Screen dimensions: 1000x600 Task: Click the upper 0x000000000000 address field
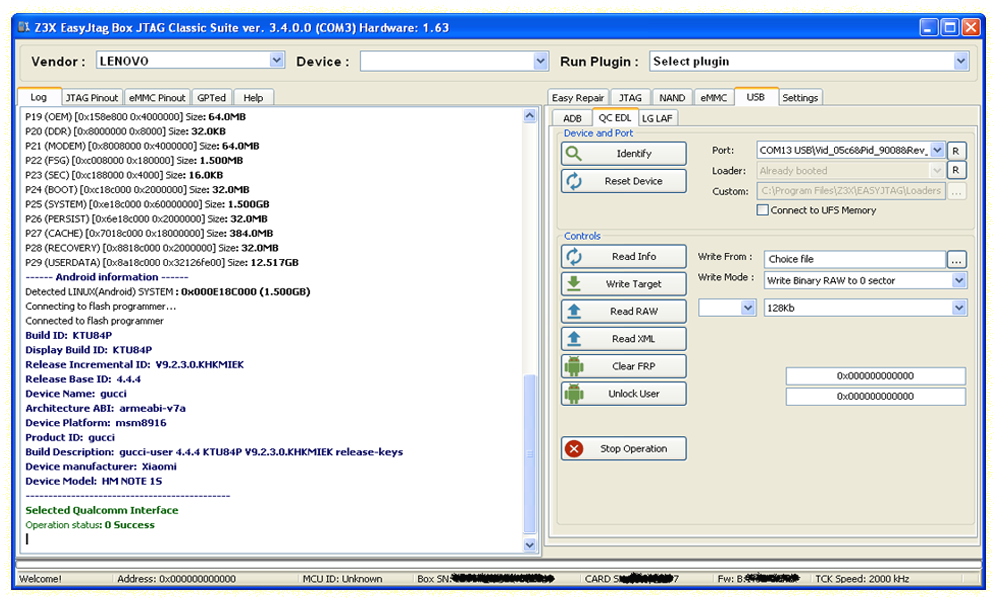[876, 376]
